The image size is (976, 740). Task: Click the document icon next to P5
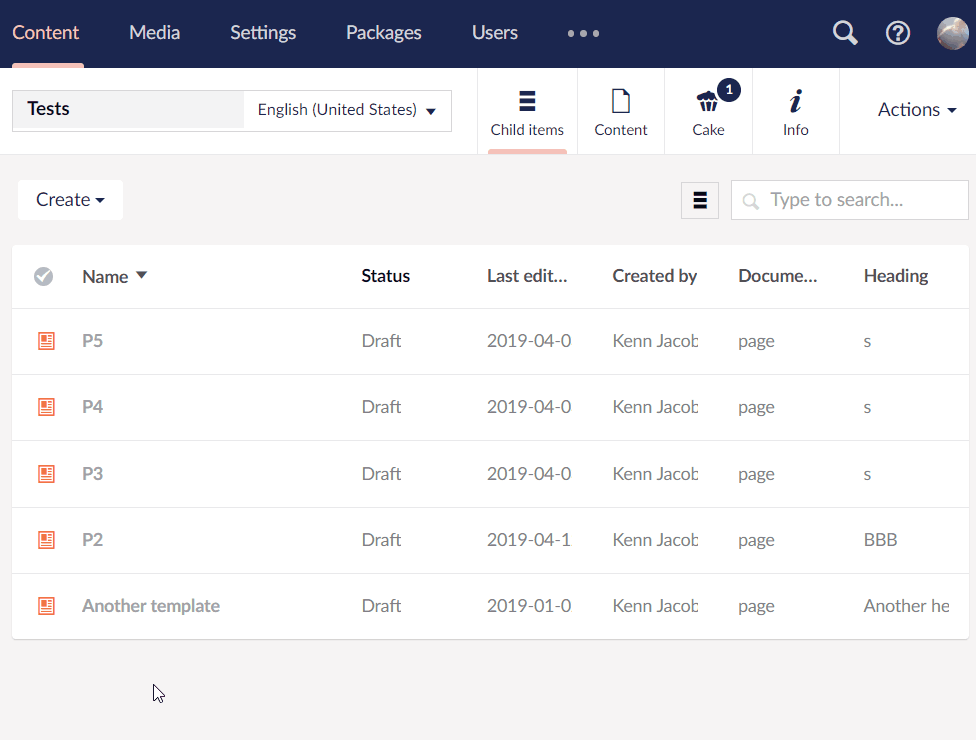45,340
